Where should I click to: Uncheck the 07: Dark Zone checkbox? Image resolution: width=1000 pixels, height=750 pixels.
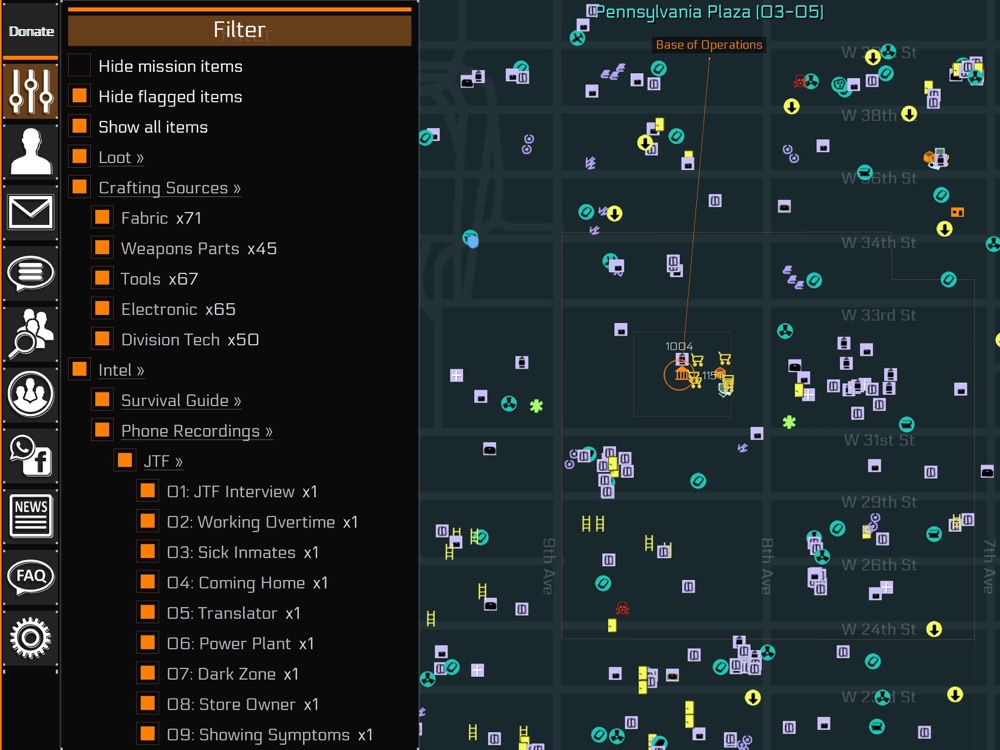point(148,673)
